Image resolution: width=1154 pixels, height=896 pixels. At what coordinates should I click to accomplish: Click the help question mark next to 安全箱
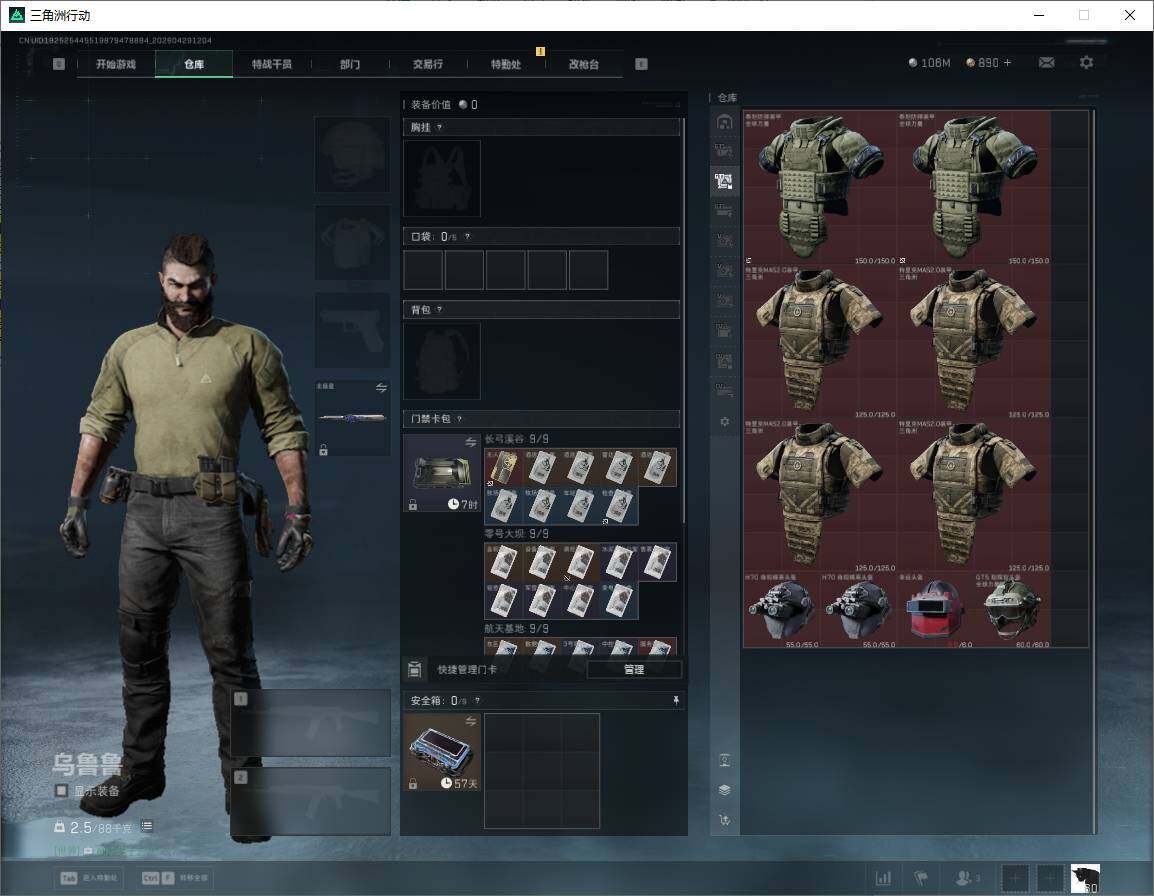[x=477, y=700]
